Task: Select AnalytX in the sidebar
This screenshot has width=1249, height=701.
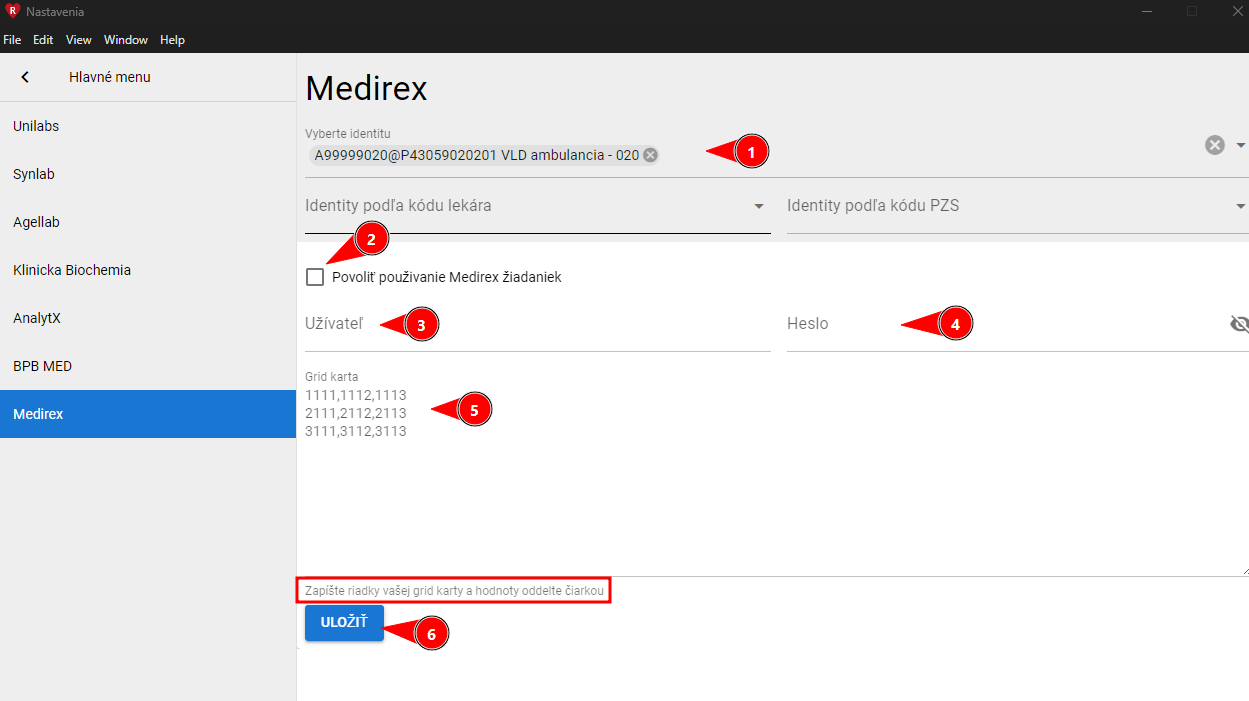Action: (148, 318)
